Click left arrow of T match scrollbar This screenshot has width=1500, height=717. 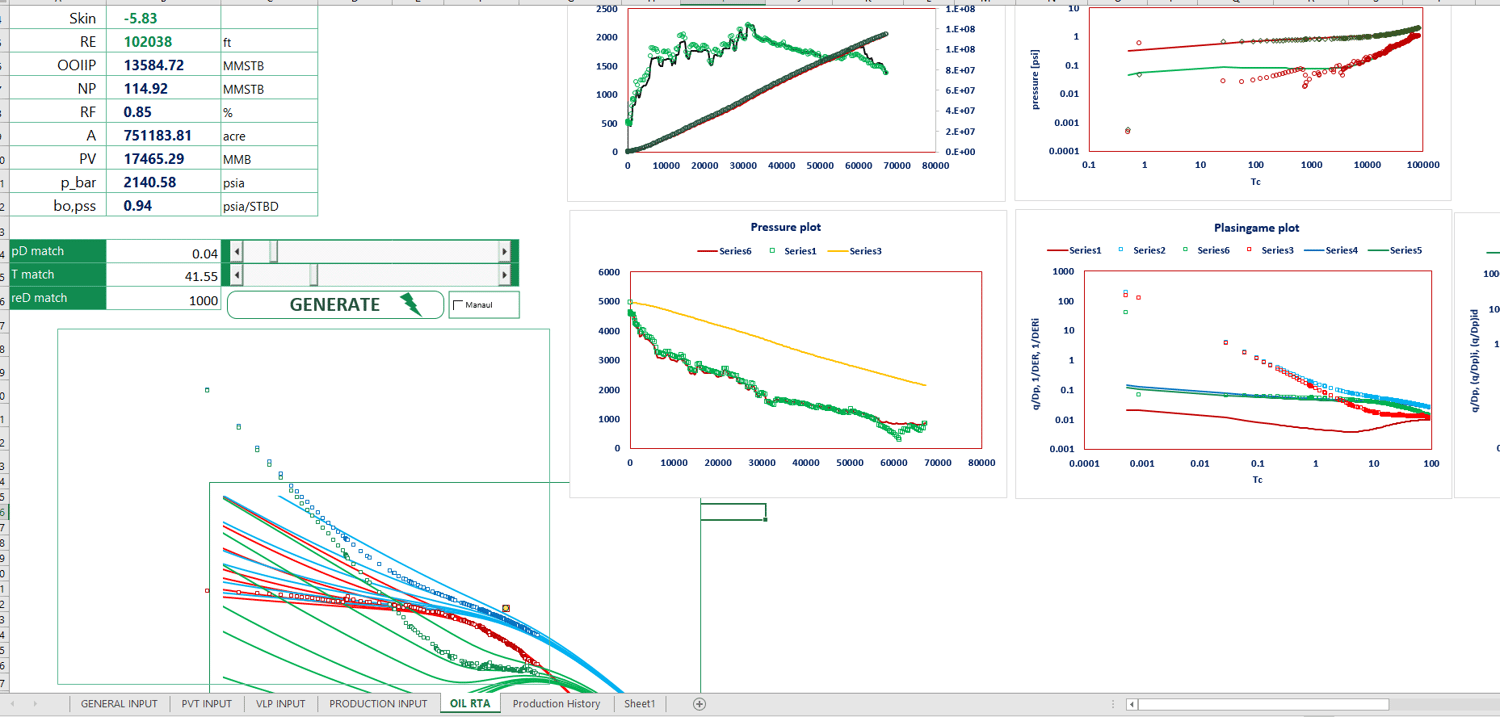(x=237, y=274)
